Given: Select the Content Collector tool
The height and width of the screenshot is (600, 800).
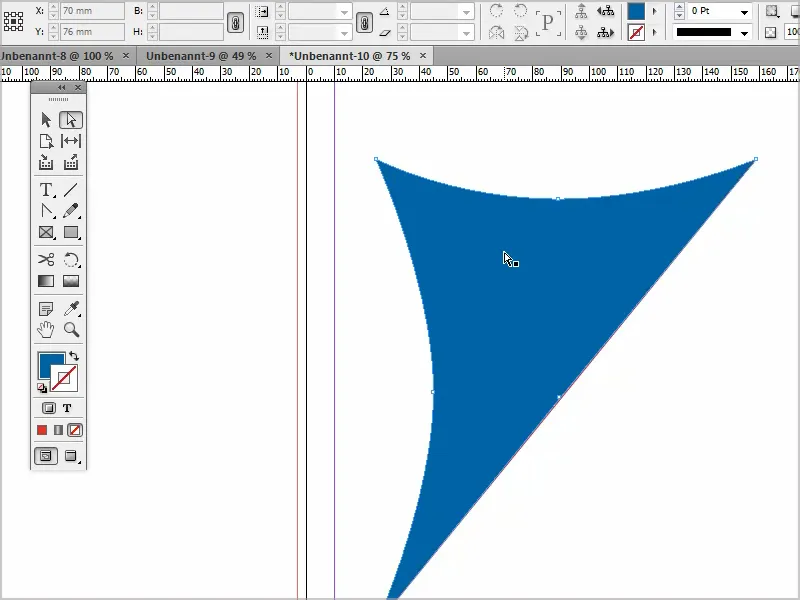Looking at the screenshot, I should 46,163.
